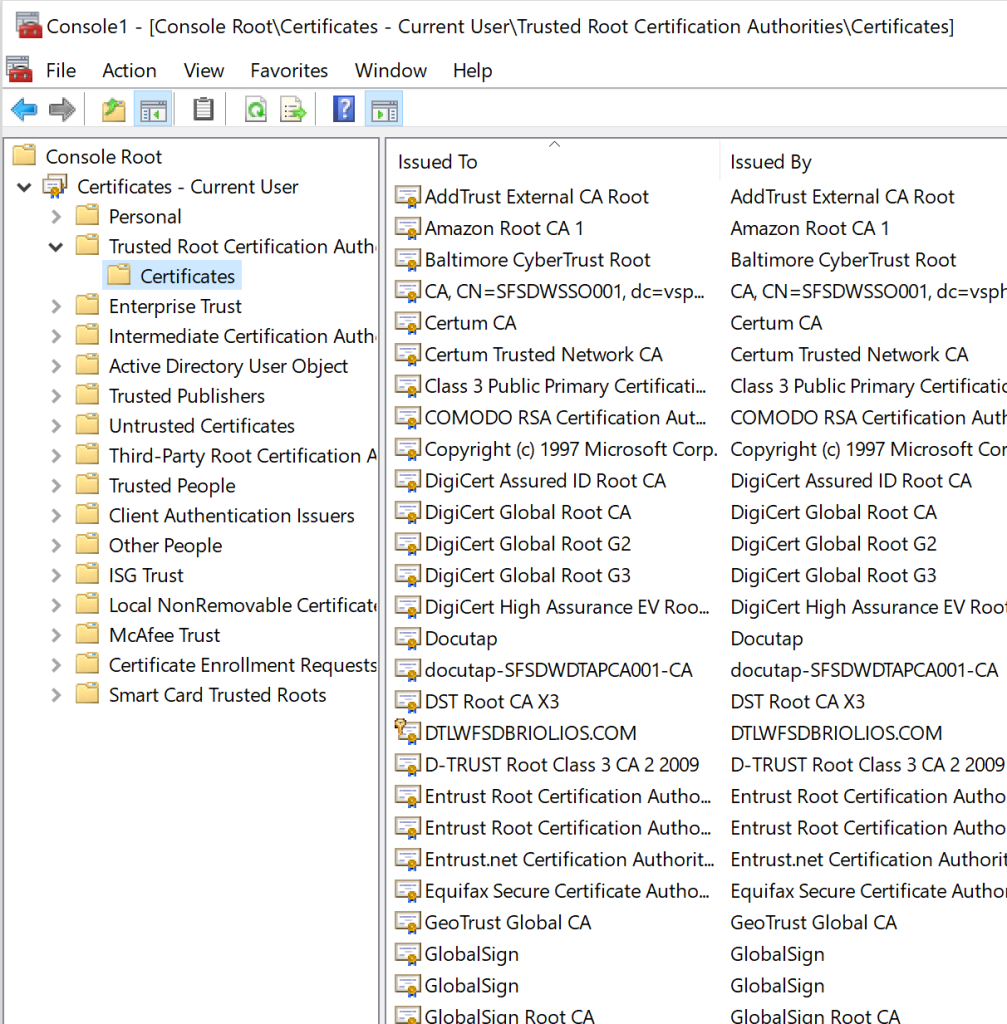Screen dimensions: 1007x1024
Task: Click the Up one level folder icon
Action: pos(114,110)
